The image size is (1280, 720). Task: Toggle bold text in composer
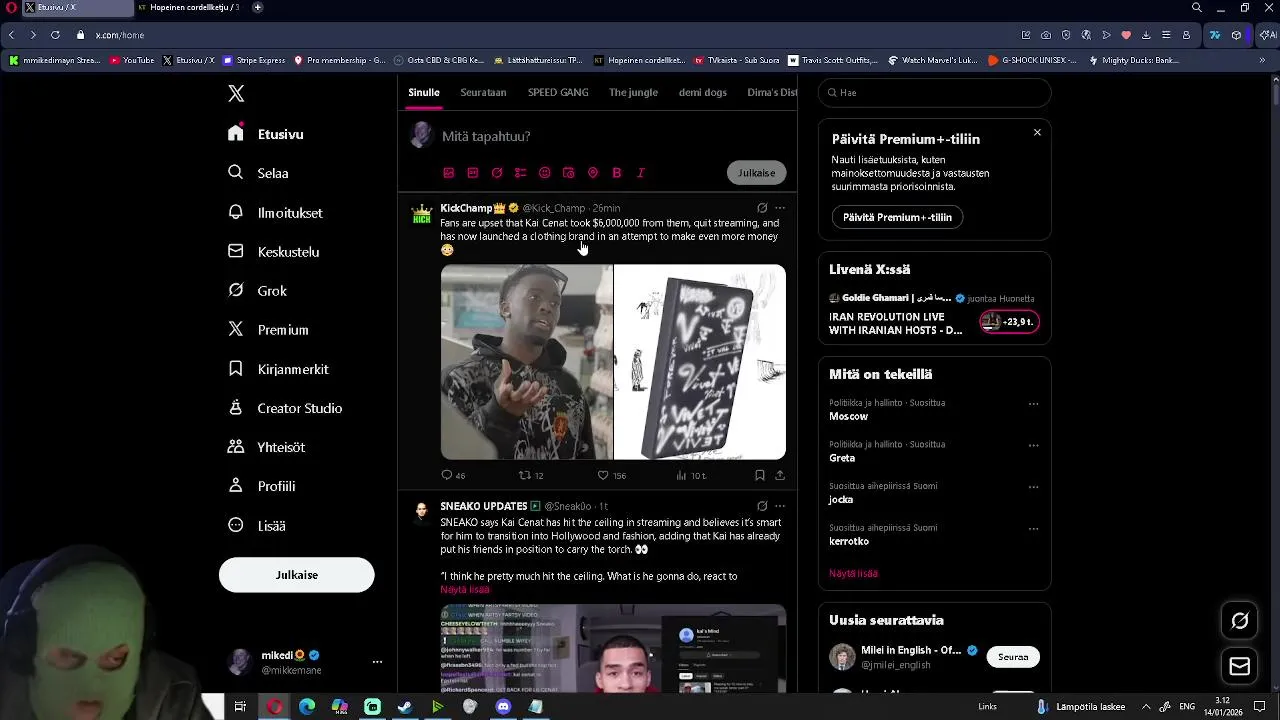tap(617, 173)
